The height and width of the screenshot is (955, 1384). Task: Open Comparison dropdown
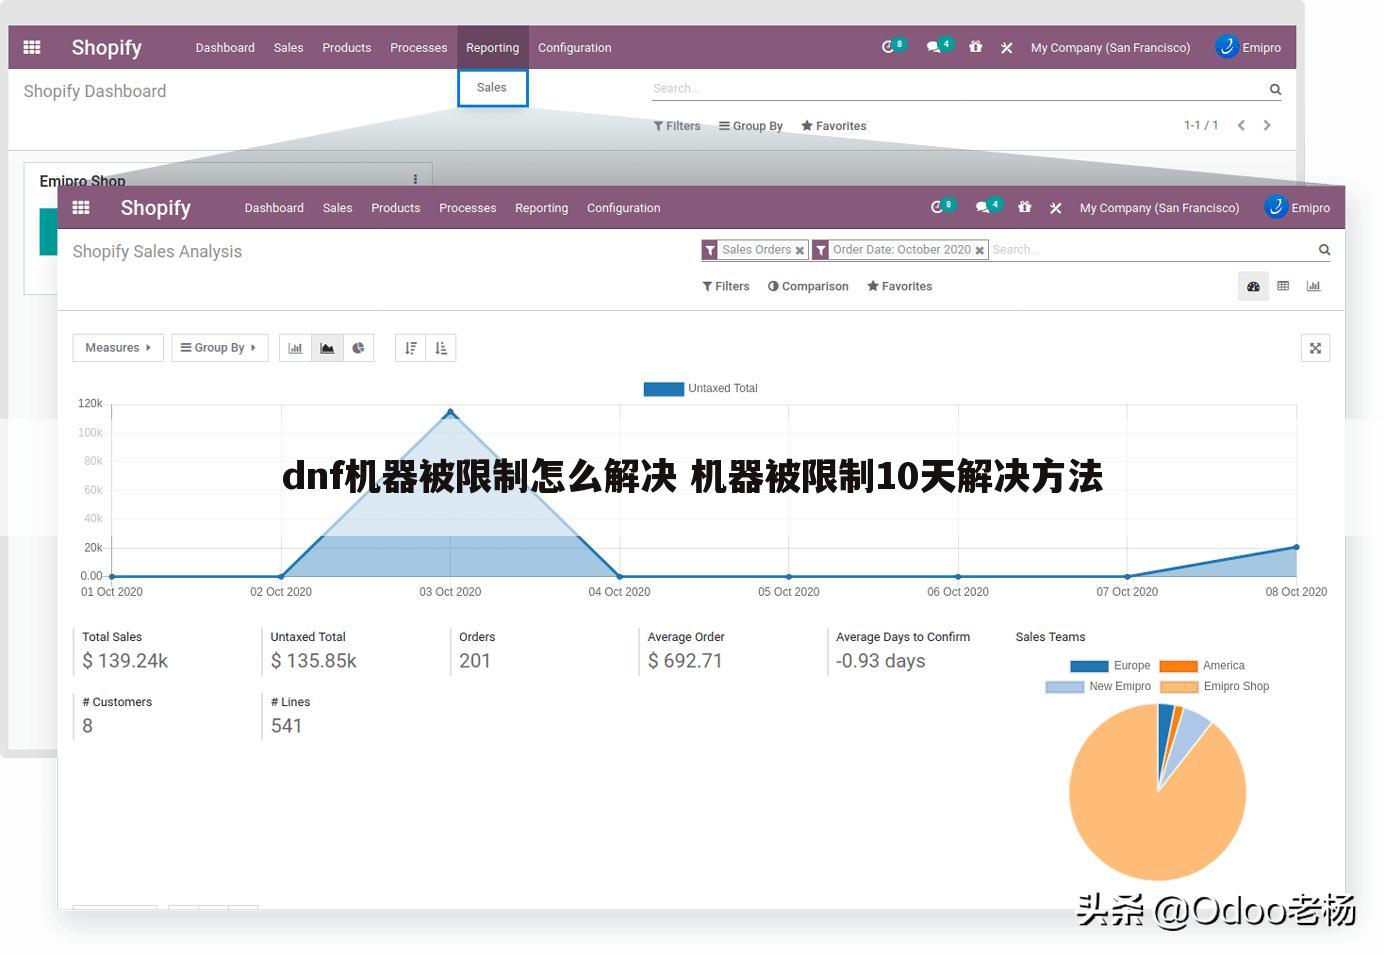click(808, 286)
